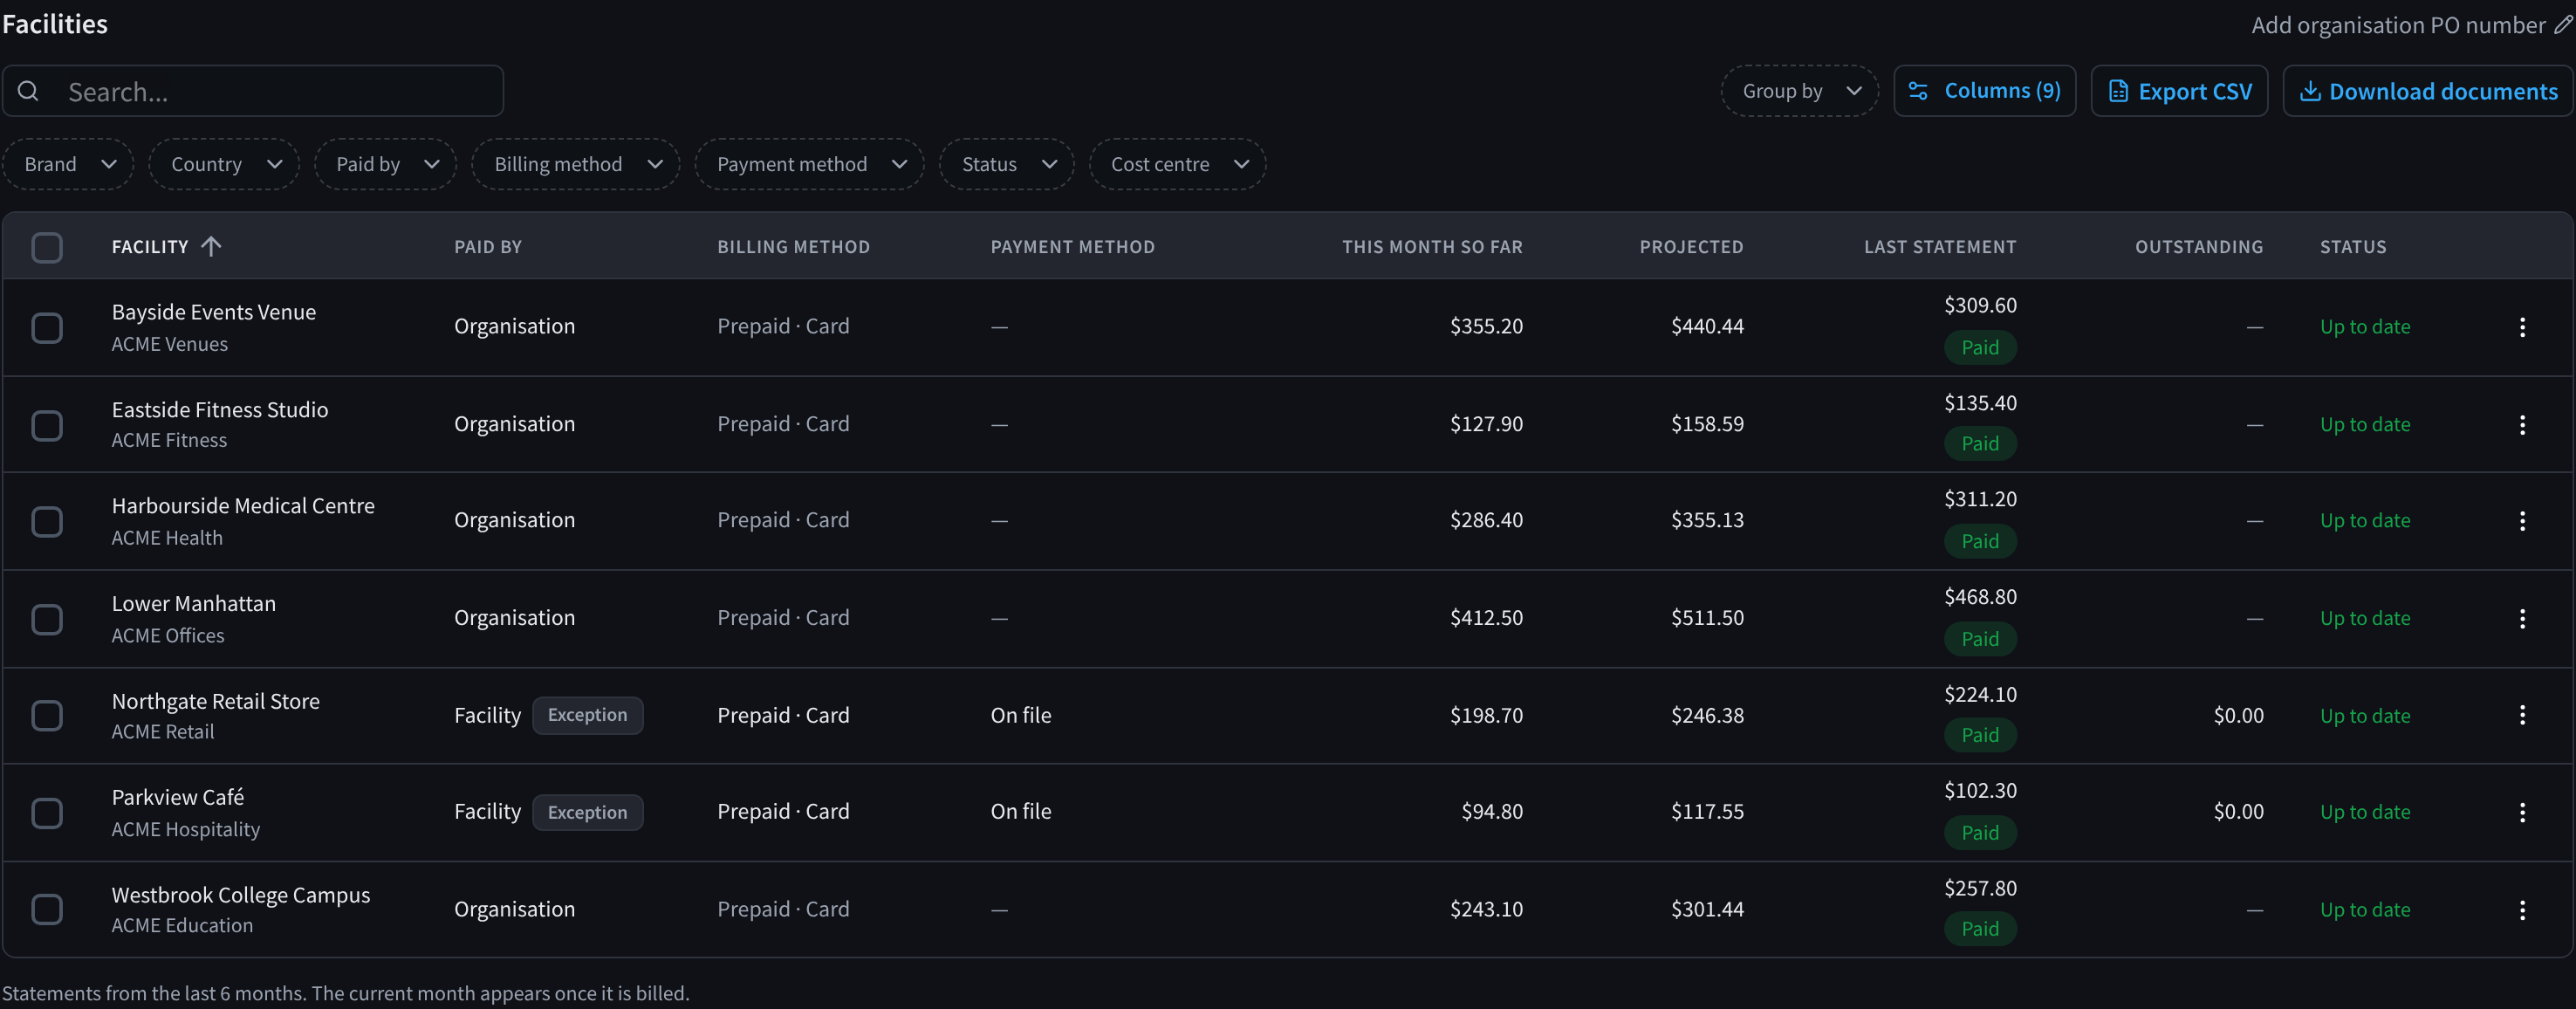This screenshot has width=2576, height=1009.
Task: Select the Northgate Retail Store checkbox
Action: coord(47,715)
